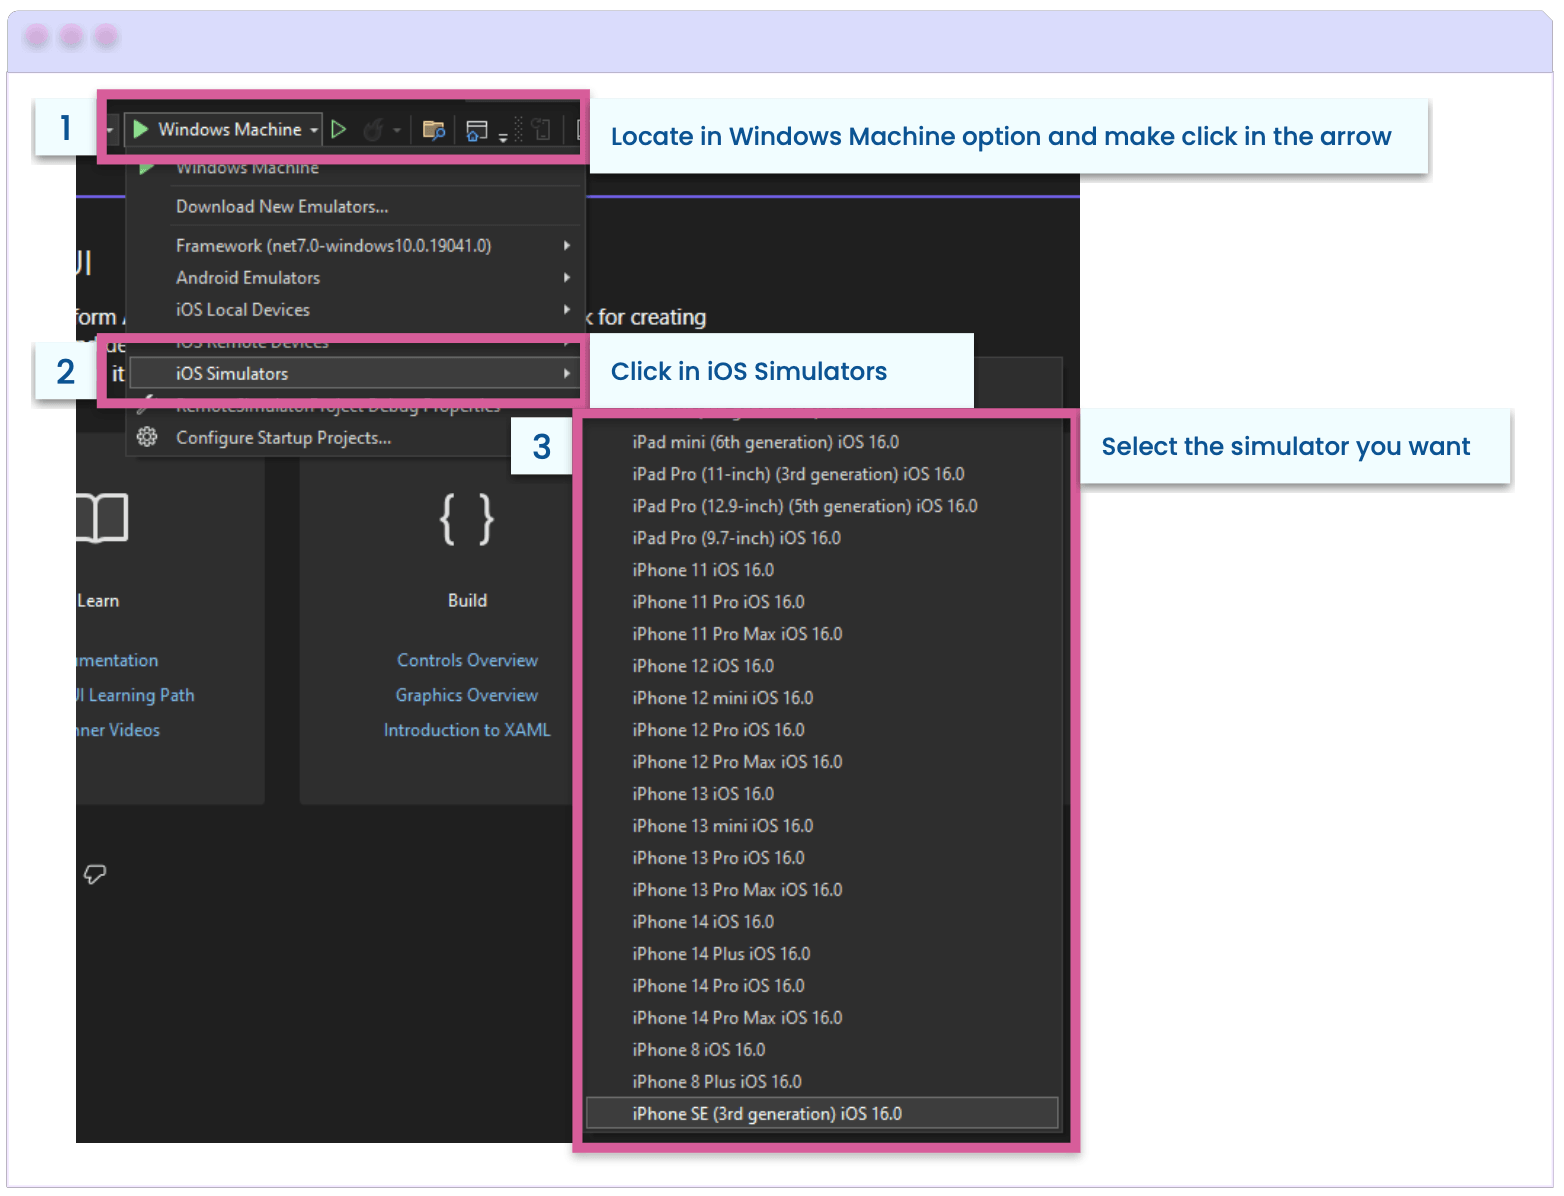The width and height of the screenshot is (1564, 1196).
Task: Expand Framework net7.0-windows submenu
Action: tap(355, 246)
